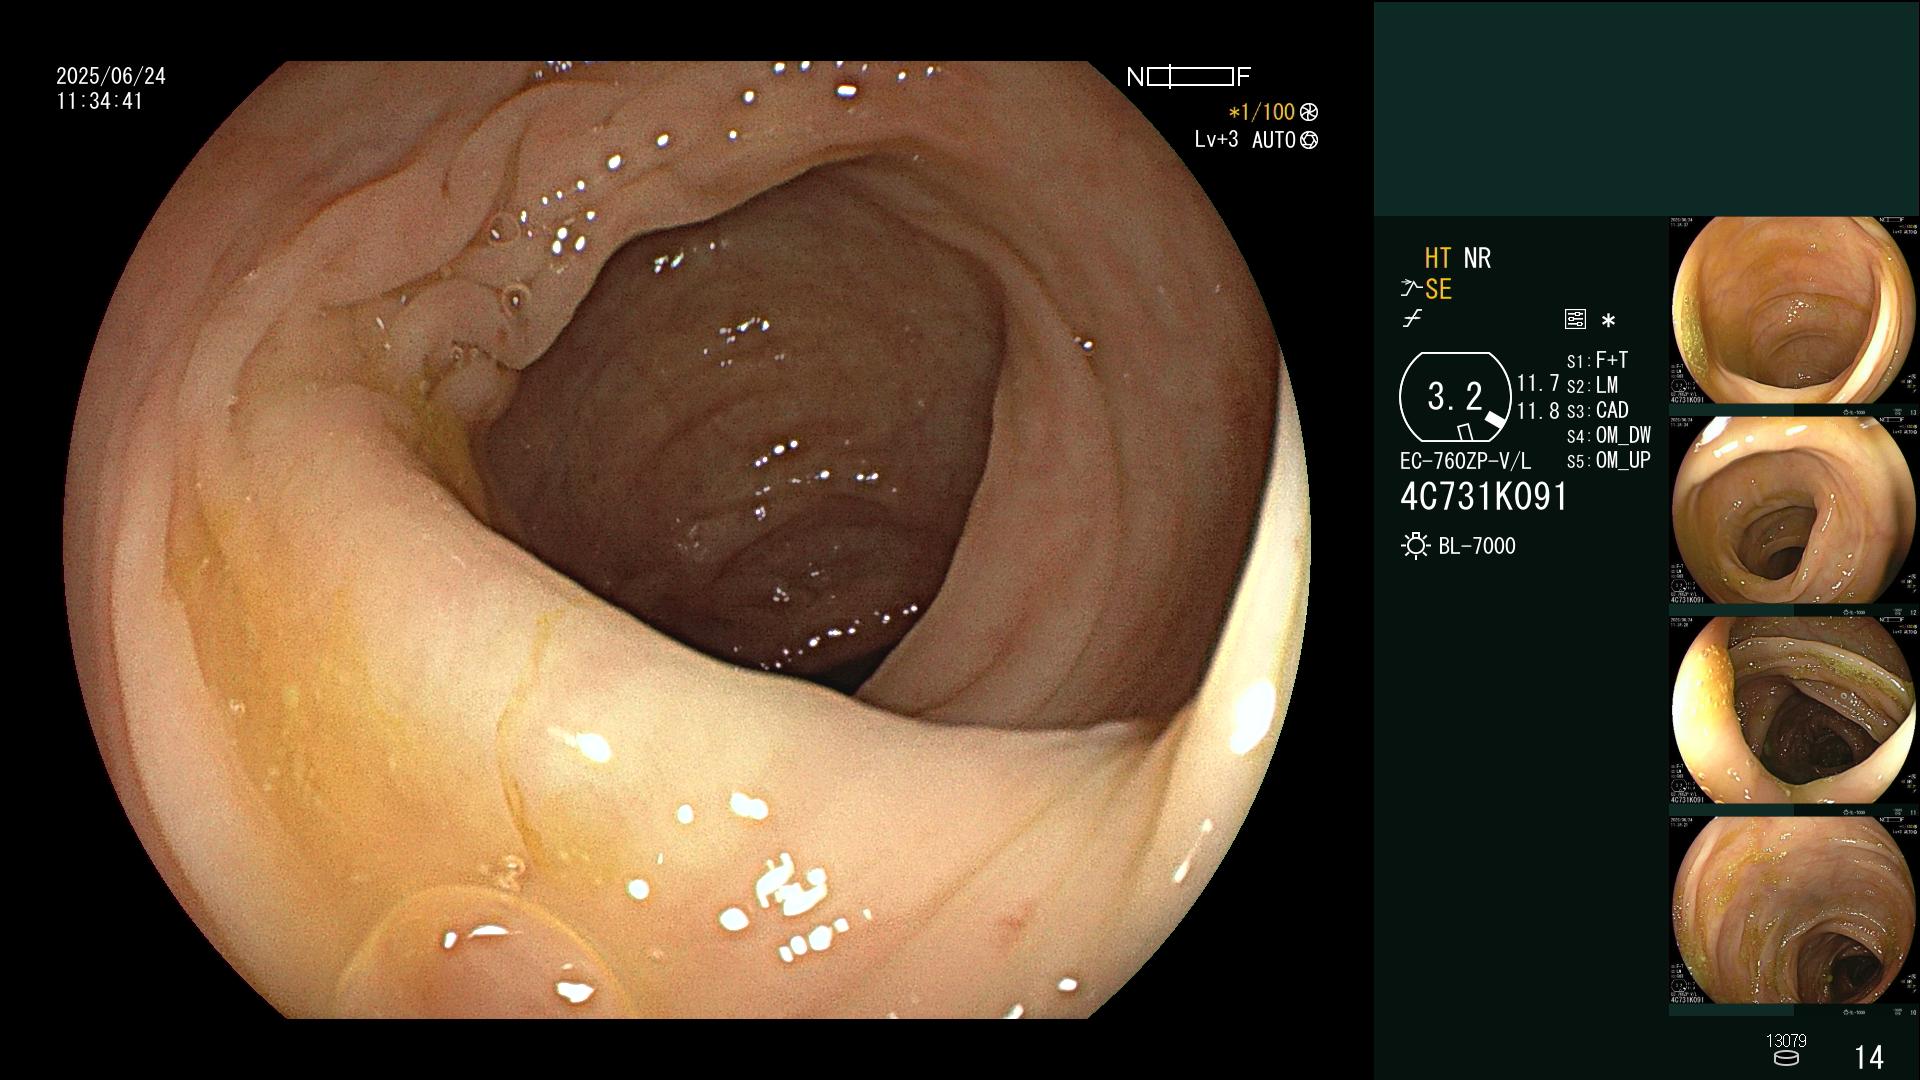Viewport: 1920px width, 1080px height.
Task: Click the date 2025/06/24 text
Action: pyautogui.click(x=111, y=76)
